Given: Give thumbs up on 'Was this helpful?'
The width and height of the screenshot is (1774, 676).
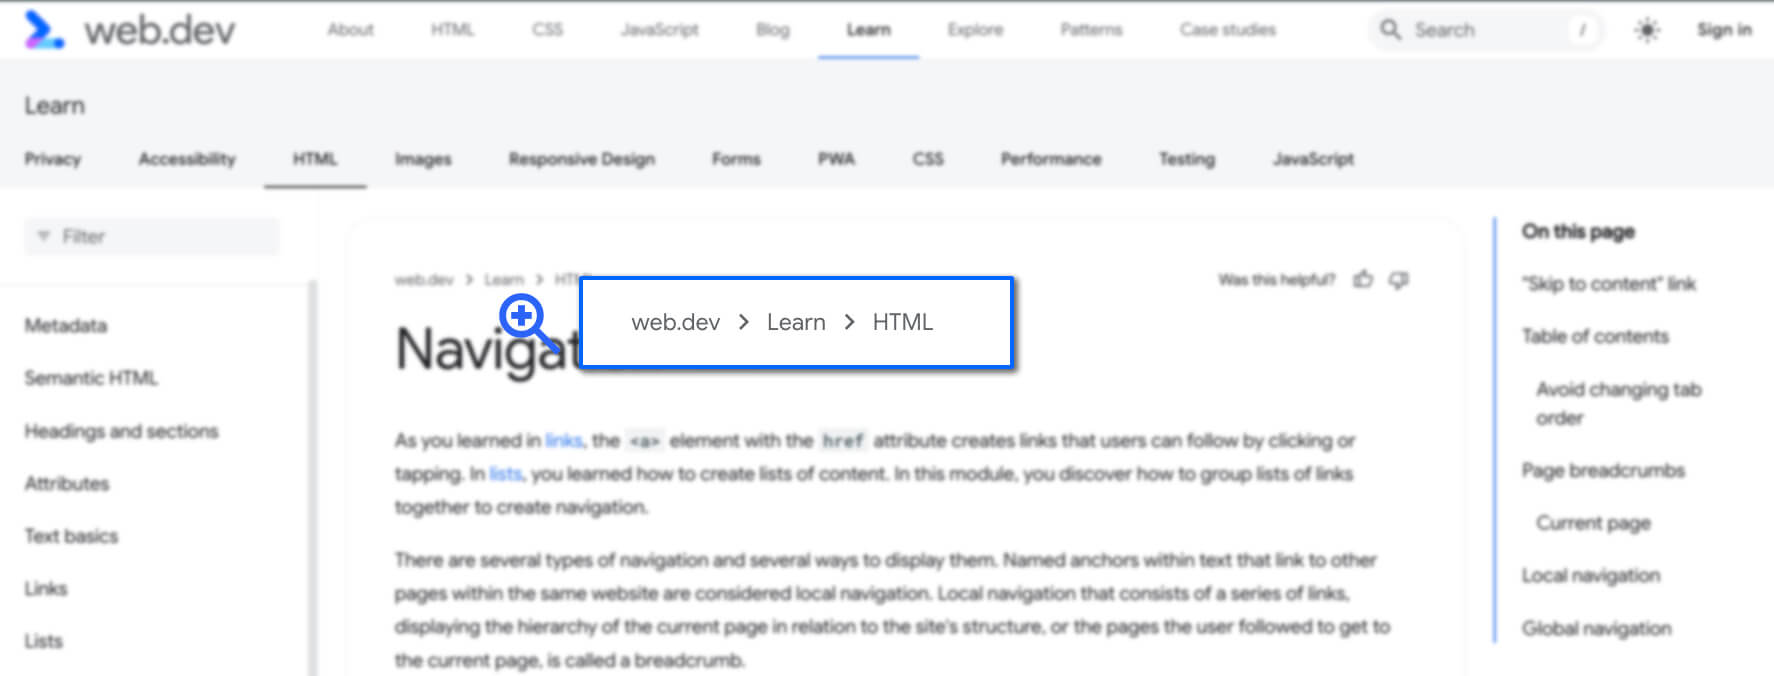Looking at the screenshot, I should [1364, 280].
